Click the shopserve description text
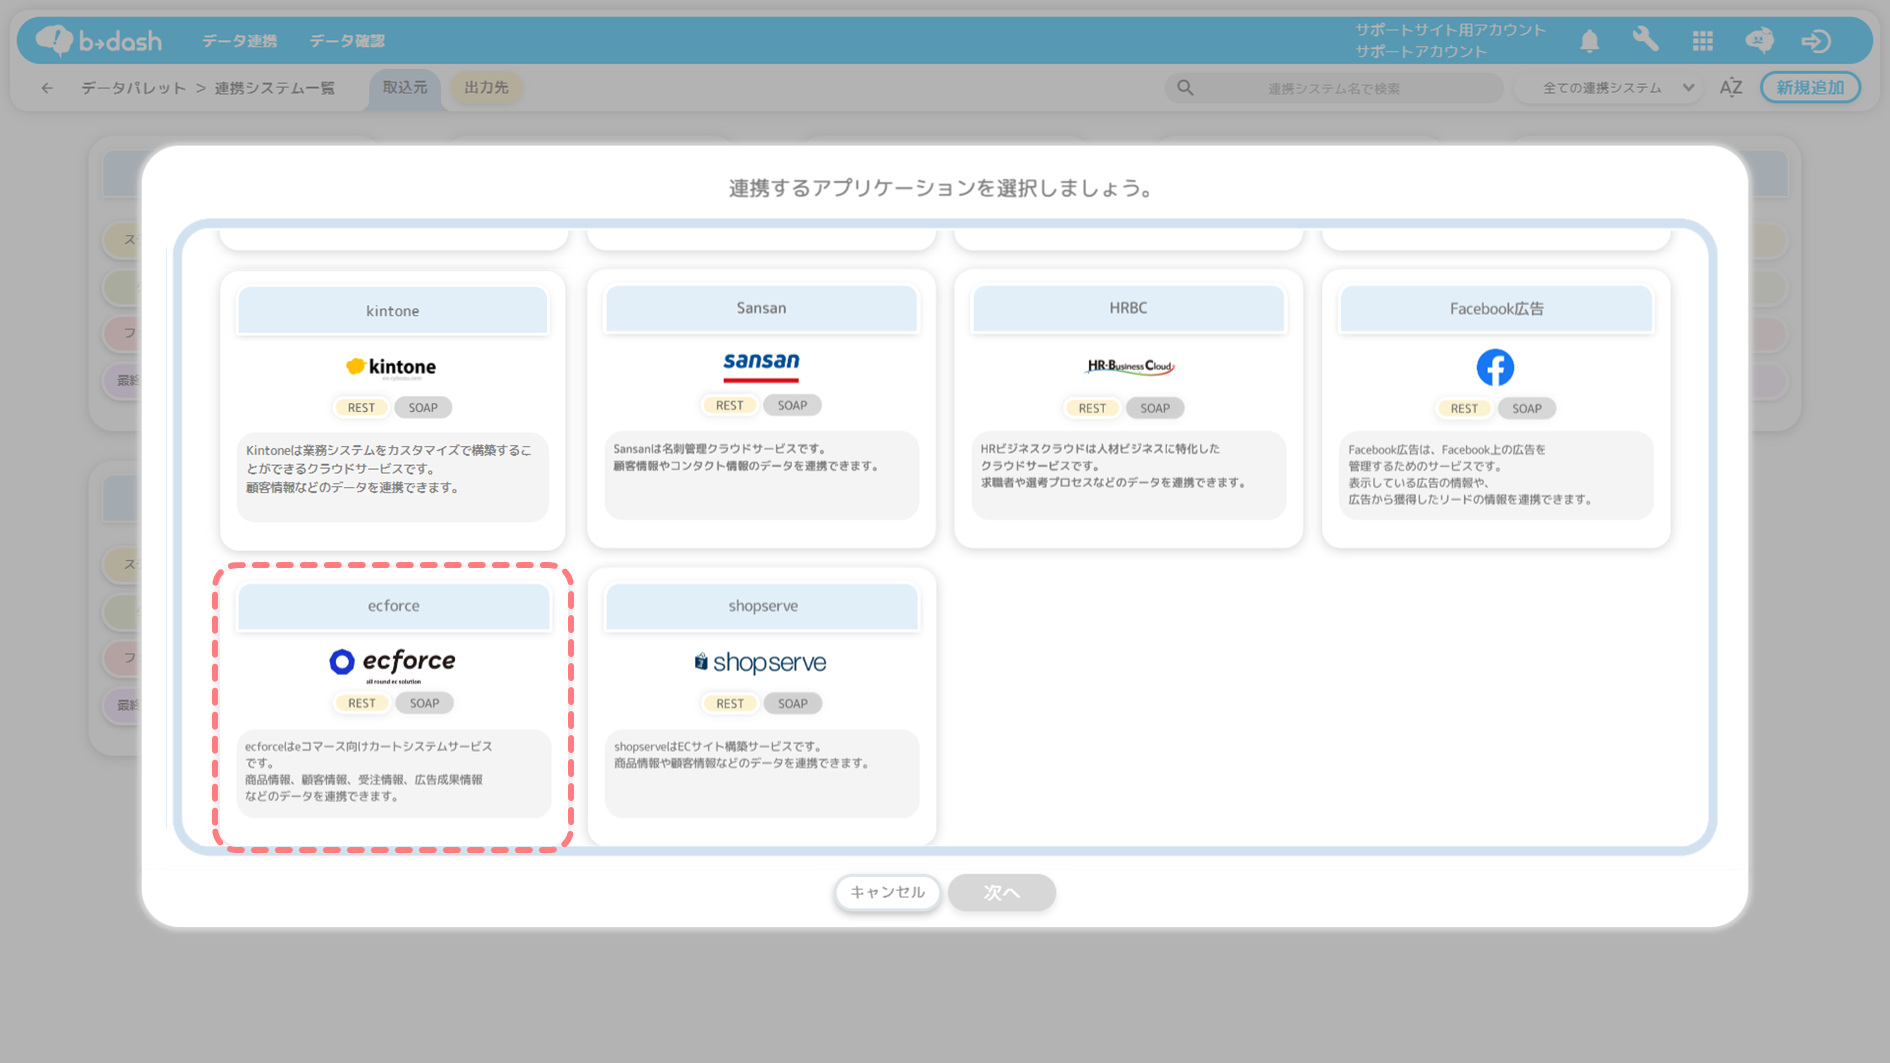This screenshot has width=1890, height=1063. pos(741,755)
